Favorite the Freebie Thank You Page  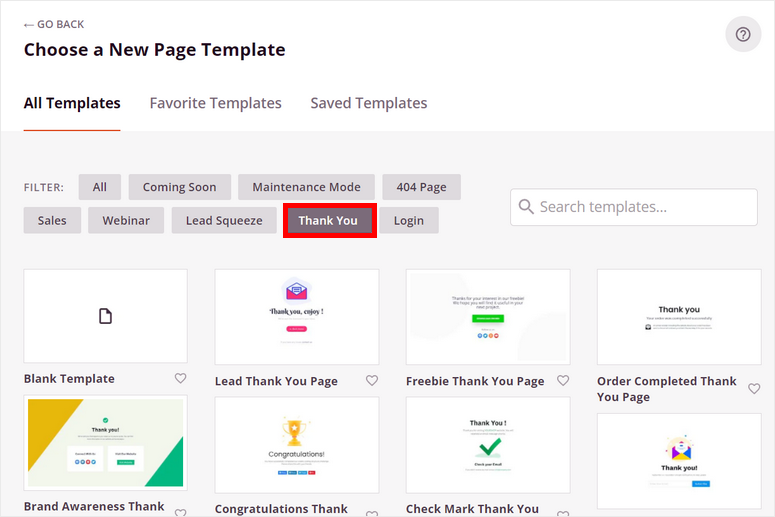click(563, 381)
